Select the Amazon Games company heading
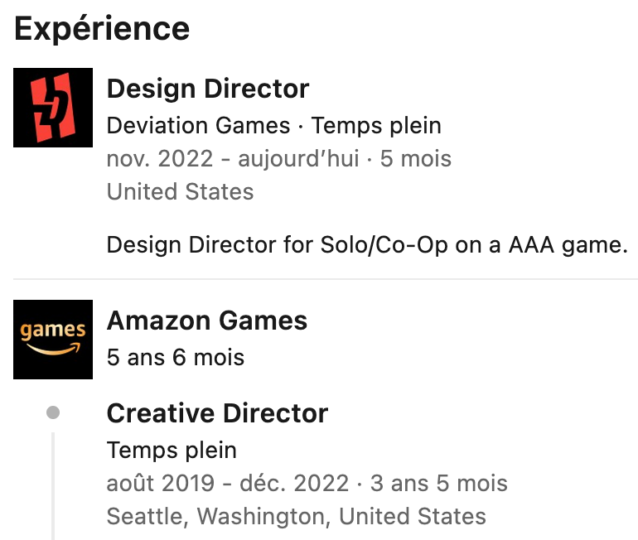638x540 pixels. pyautogui.click(x=207, y=321)
